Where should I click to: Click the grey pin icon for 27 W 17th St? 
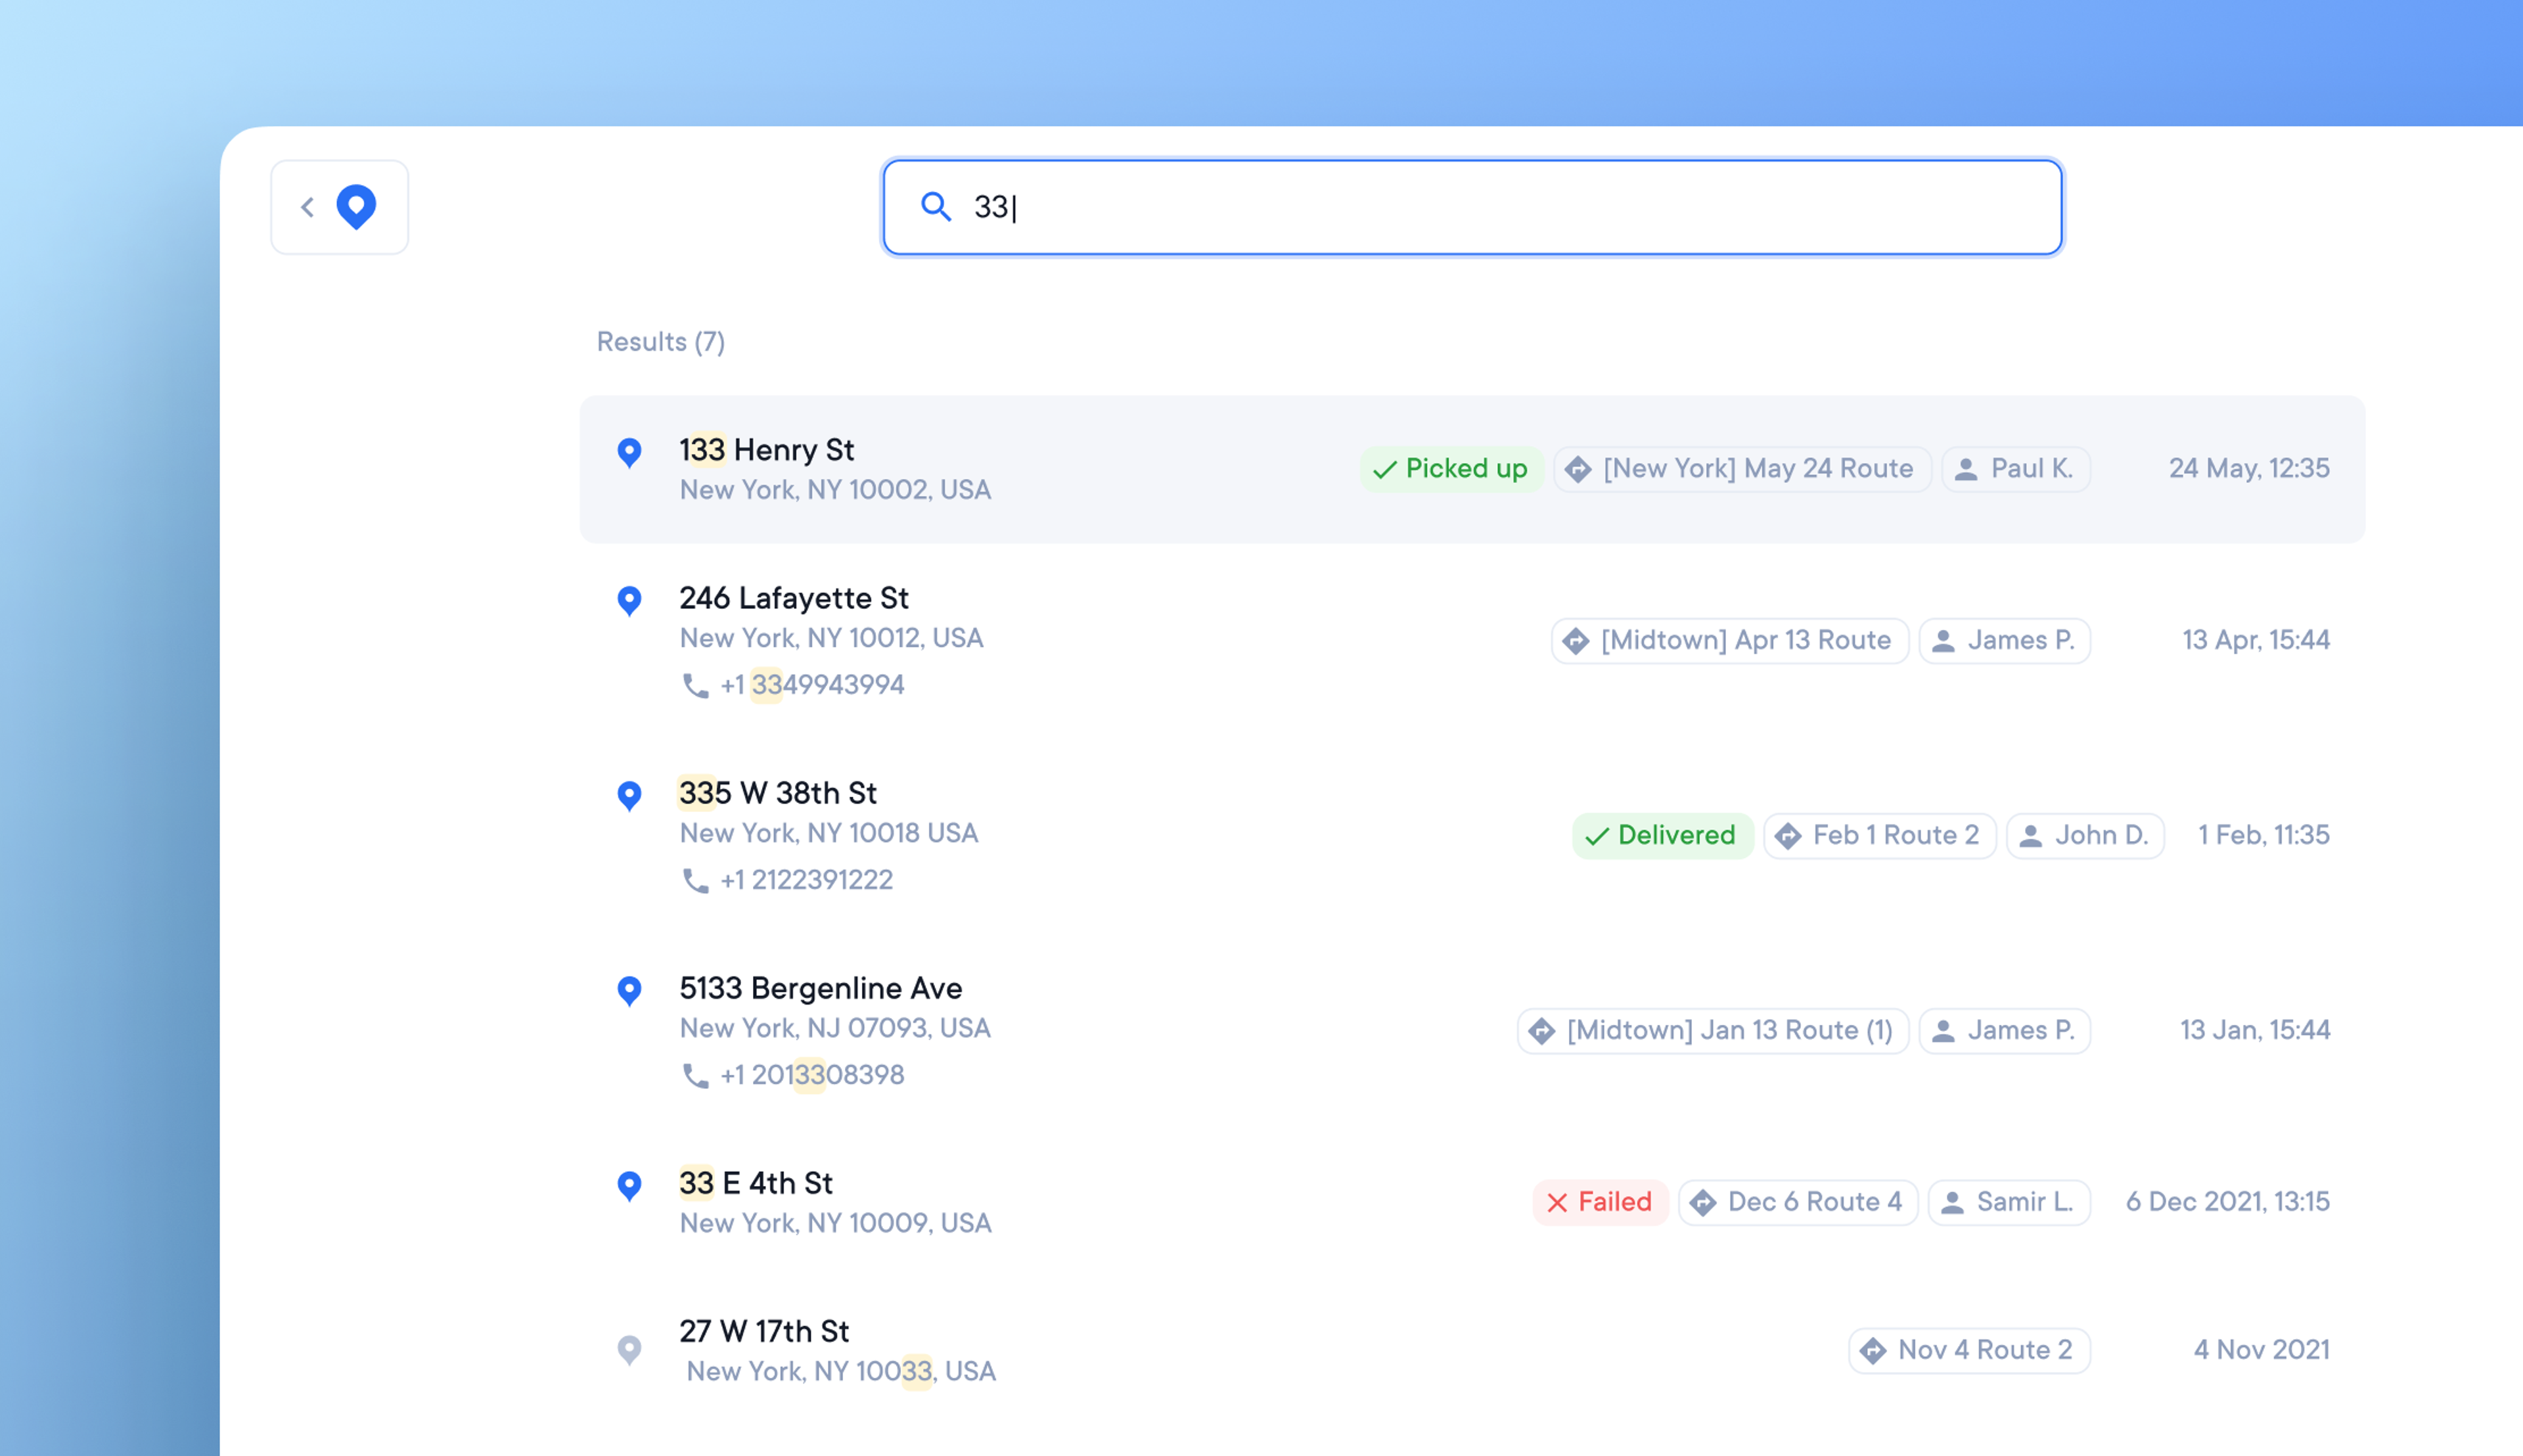tap(629, 1350)
